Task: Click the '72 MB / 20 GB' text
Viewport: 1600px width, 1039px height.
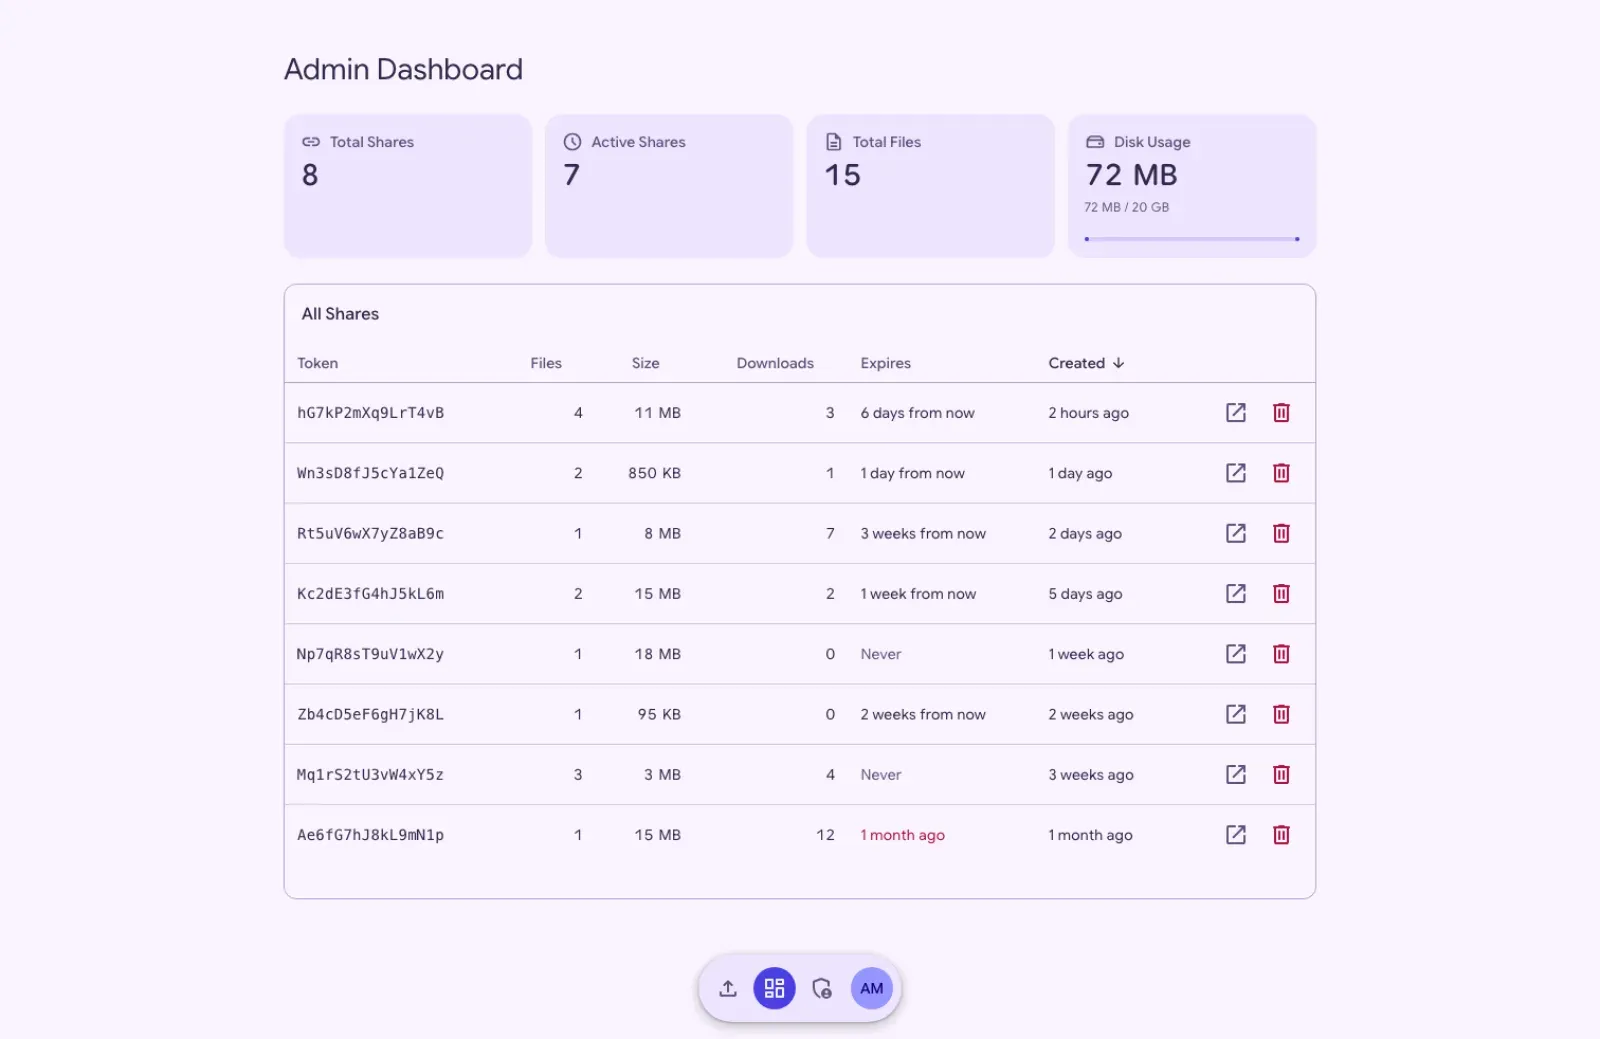Action: (x=1127, y=207)
